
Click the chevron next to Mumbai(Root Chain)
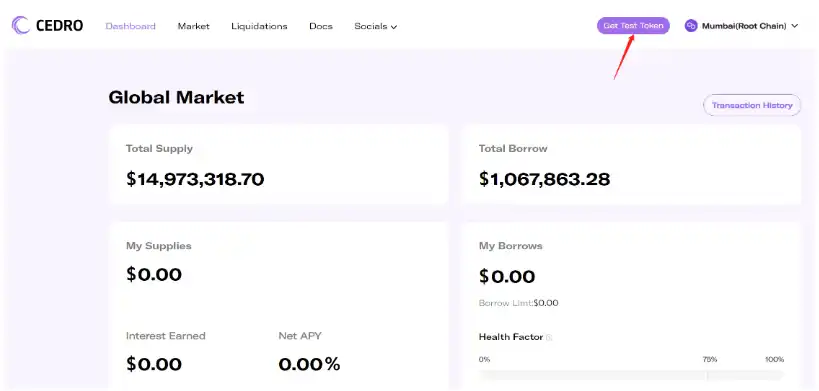(795, 26)
